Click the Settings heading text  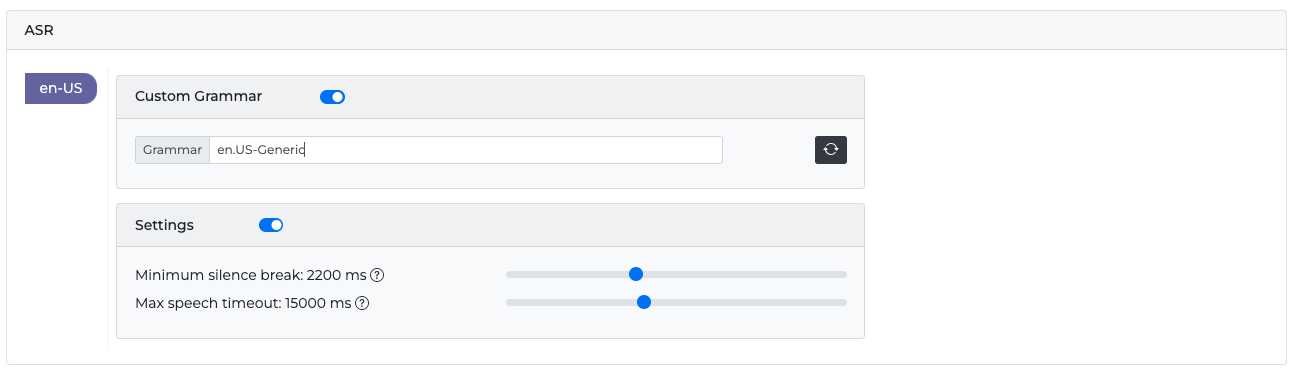164,225
